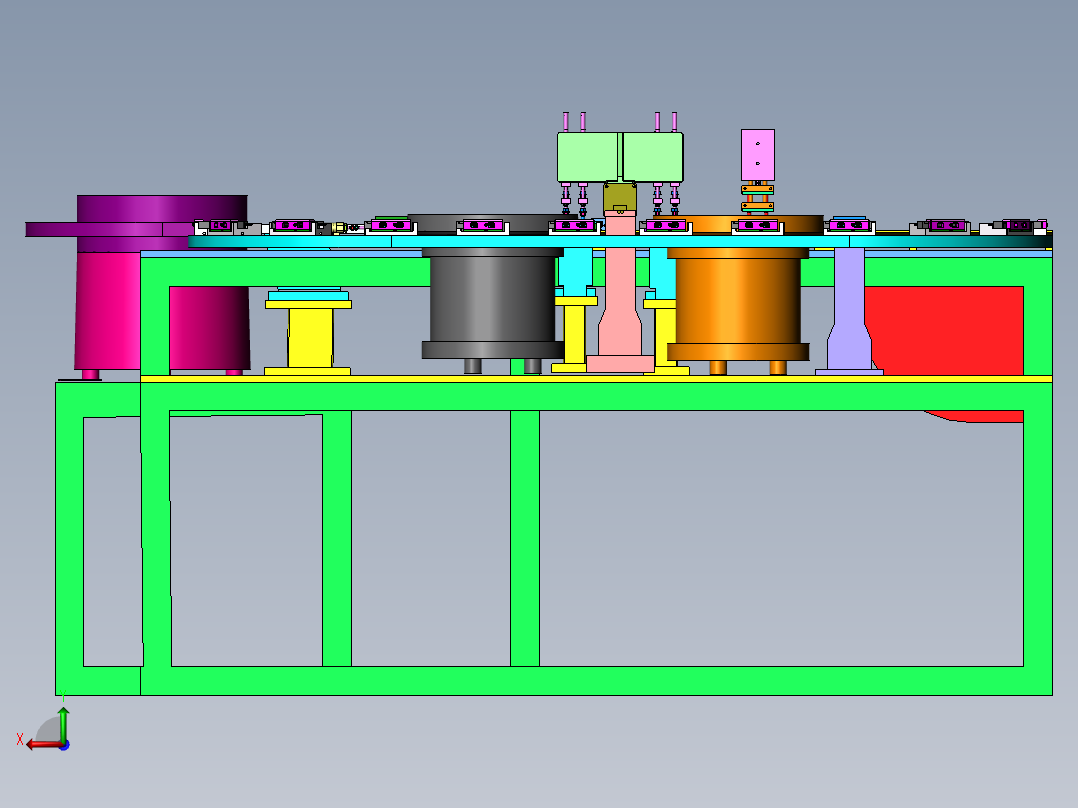Select the gray cylindrical drum body
The height and width of the screenshot is (808, 1078).
(492, 299)
